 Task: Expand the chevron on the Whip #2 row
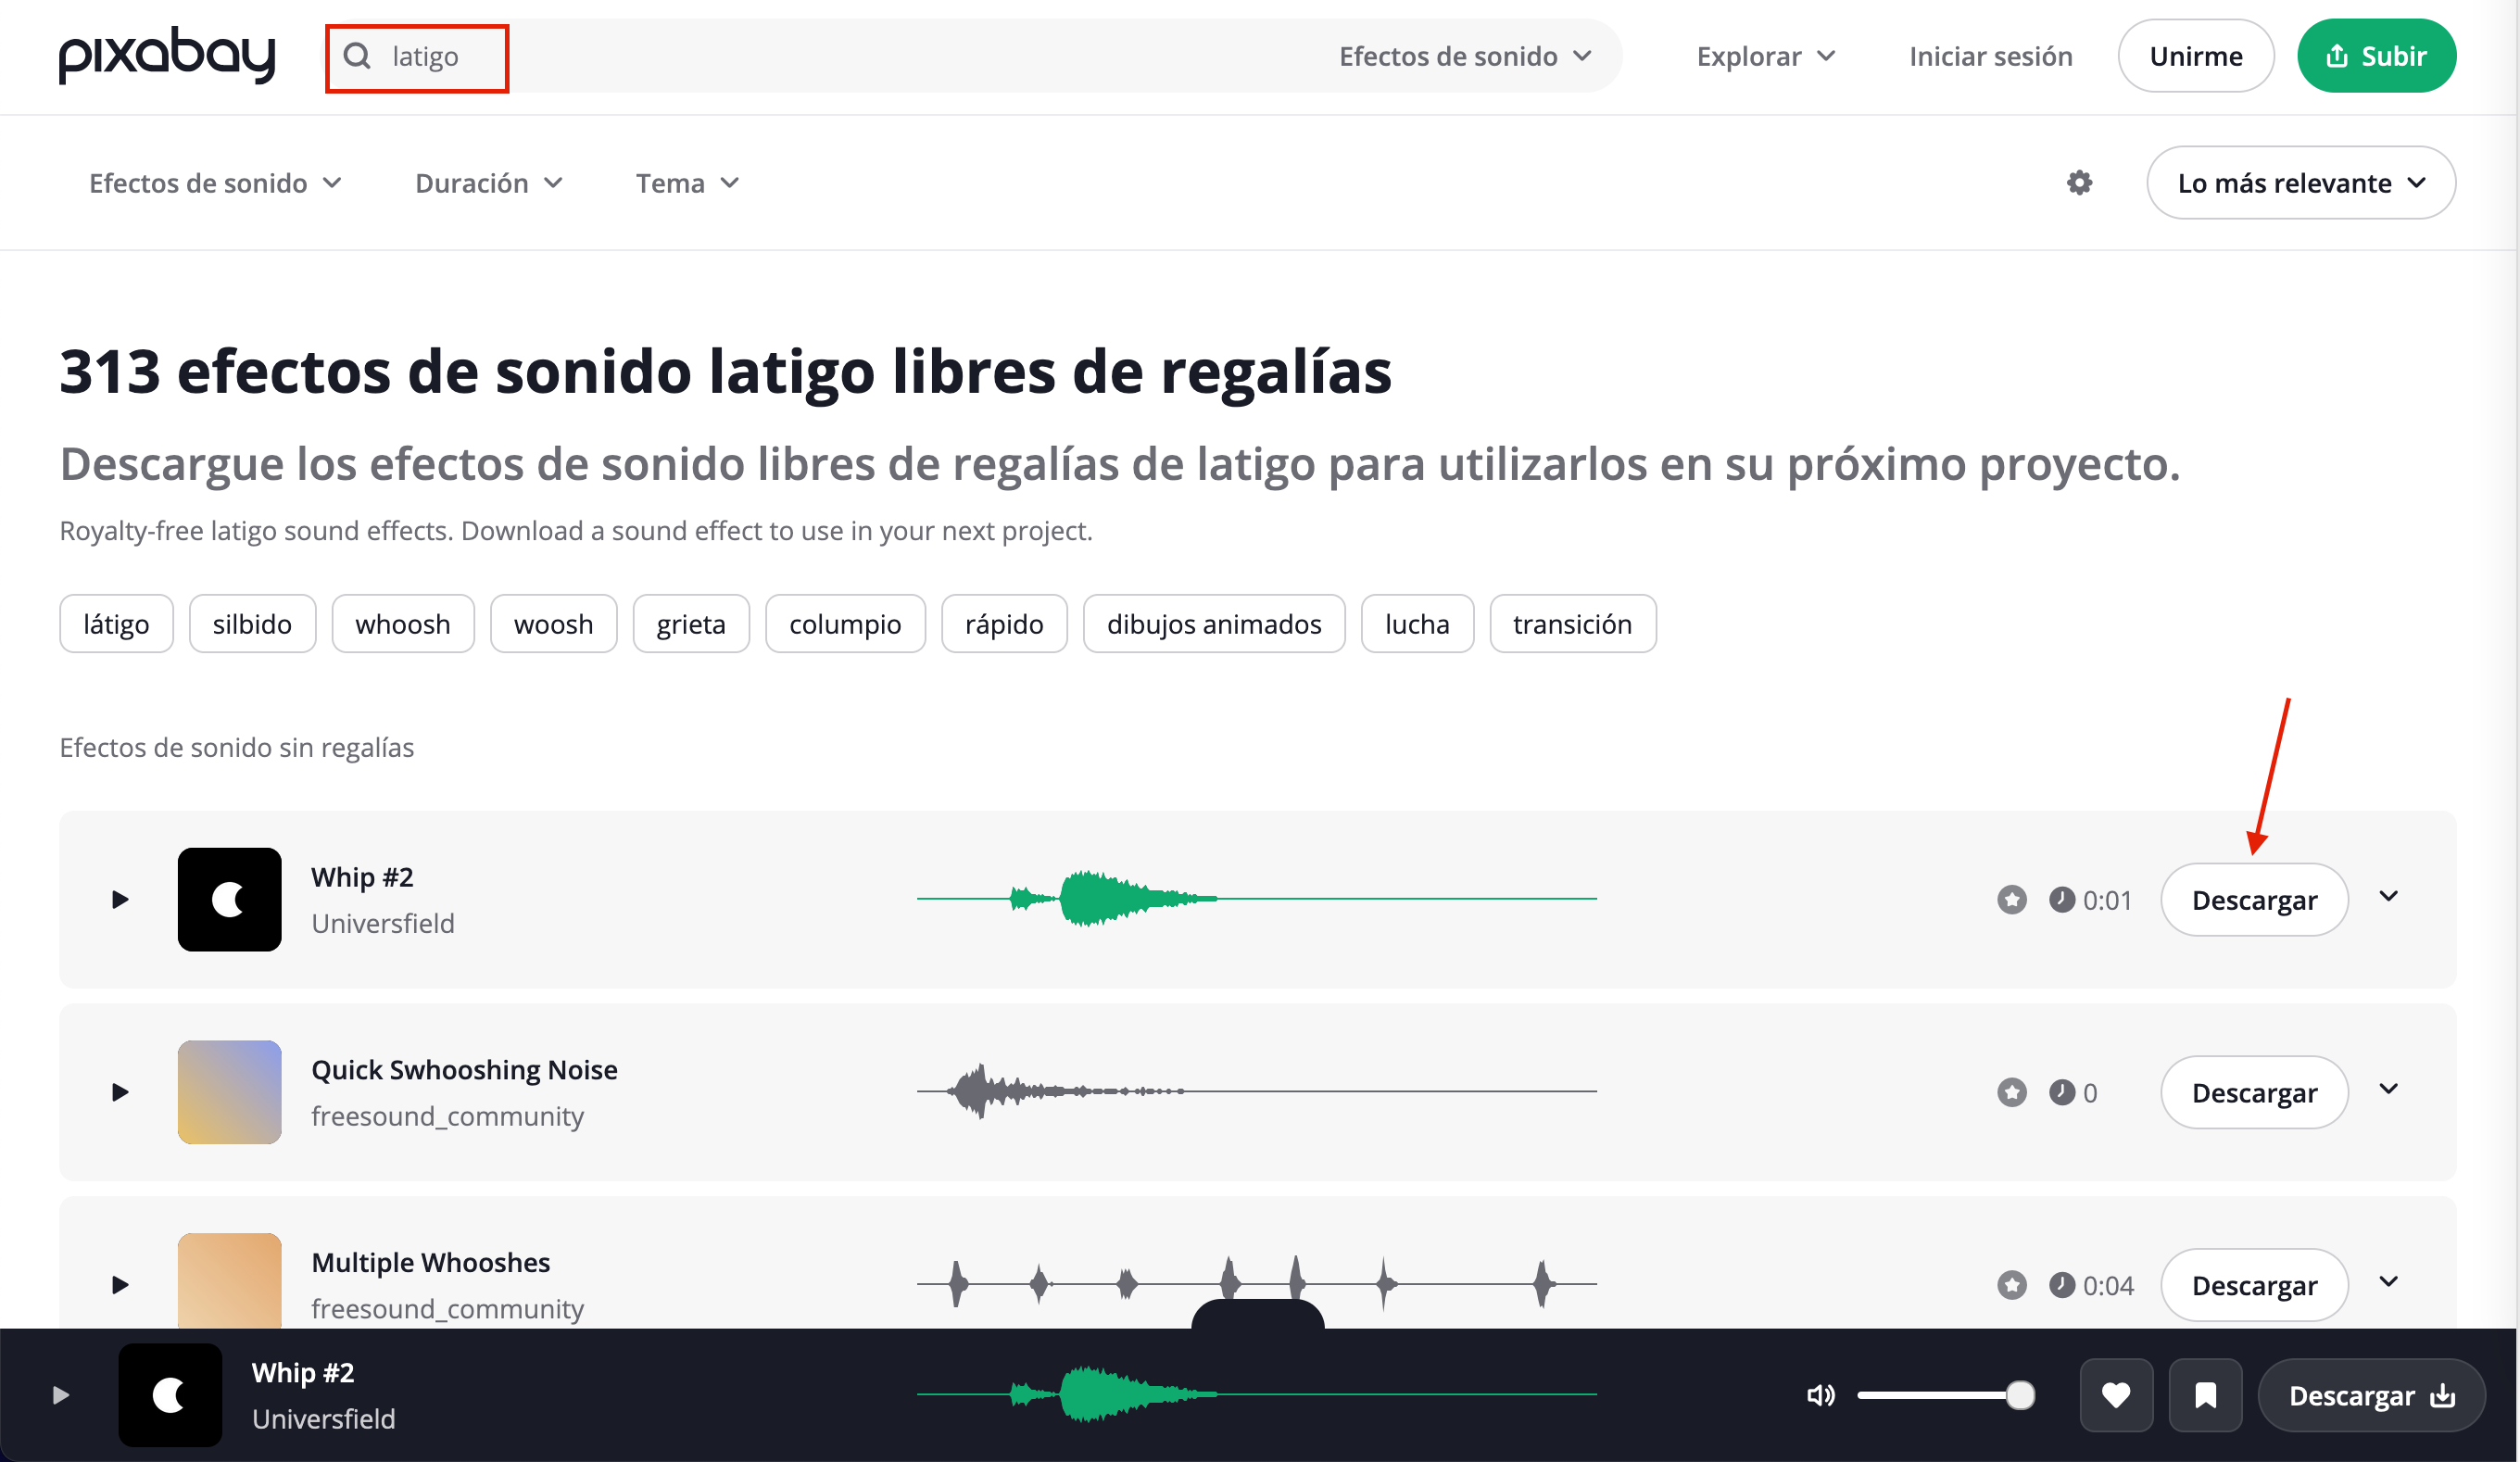(2389, 897)
